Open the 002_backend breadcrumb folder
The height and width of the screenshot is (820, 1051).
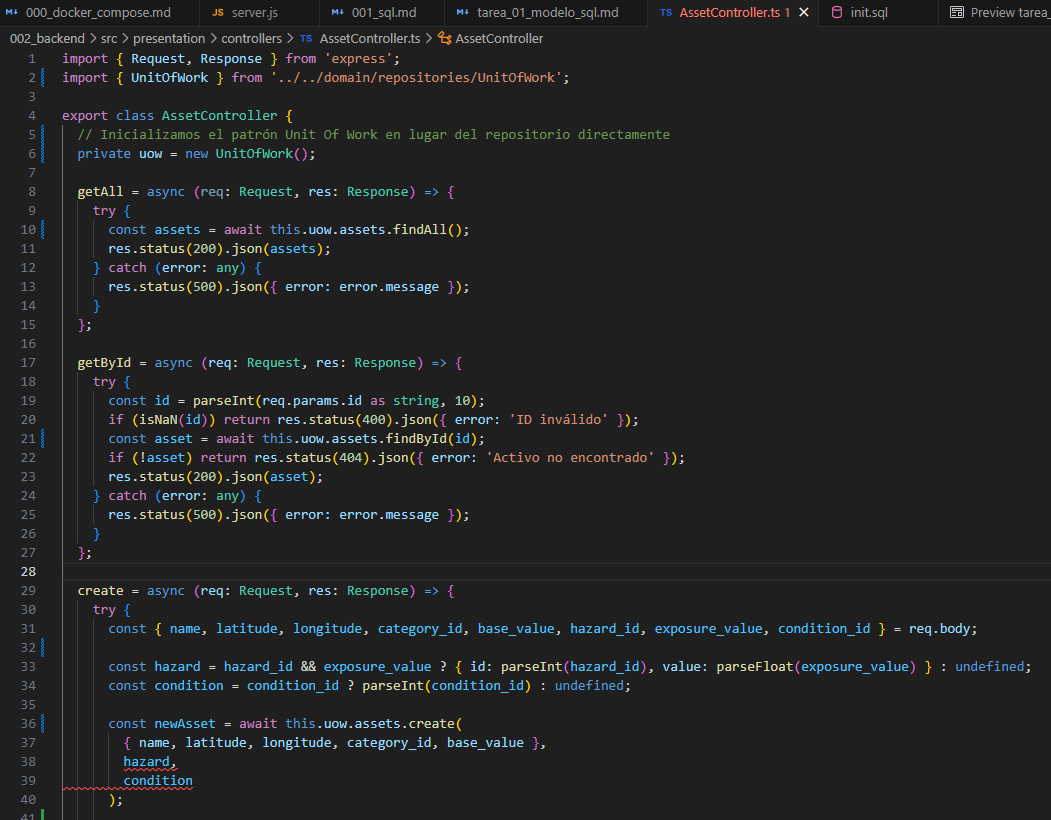coord(47,39)
